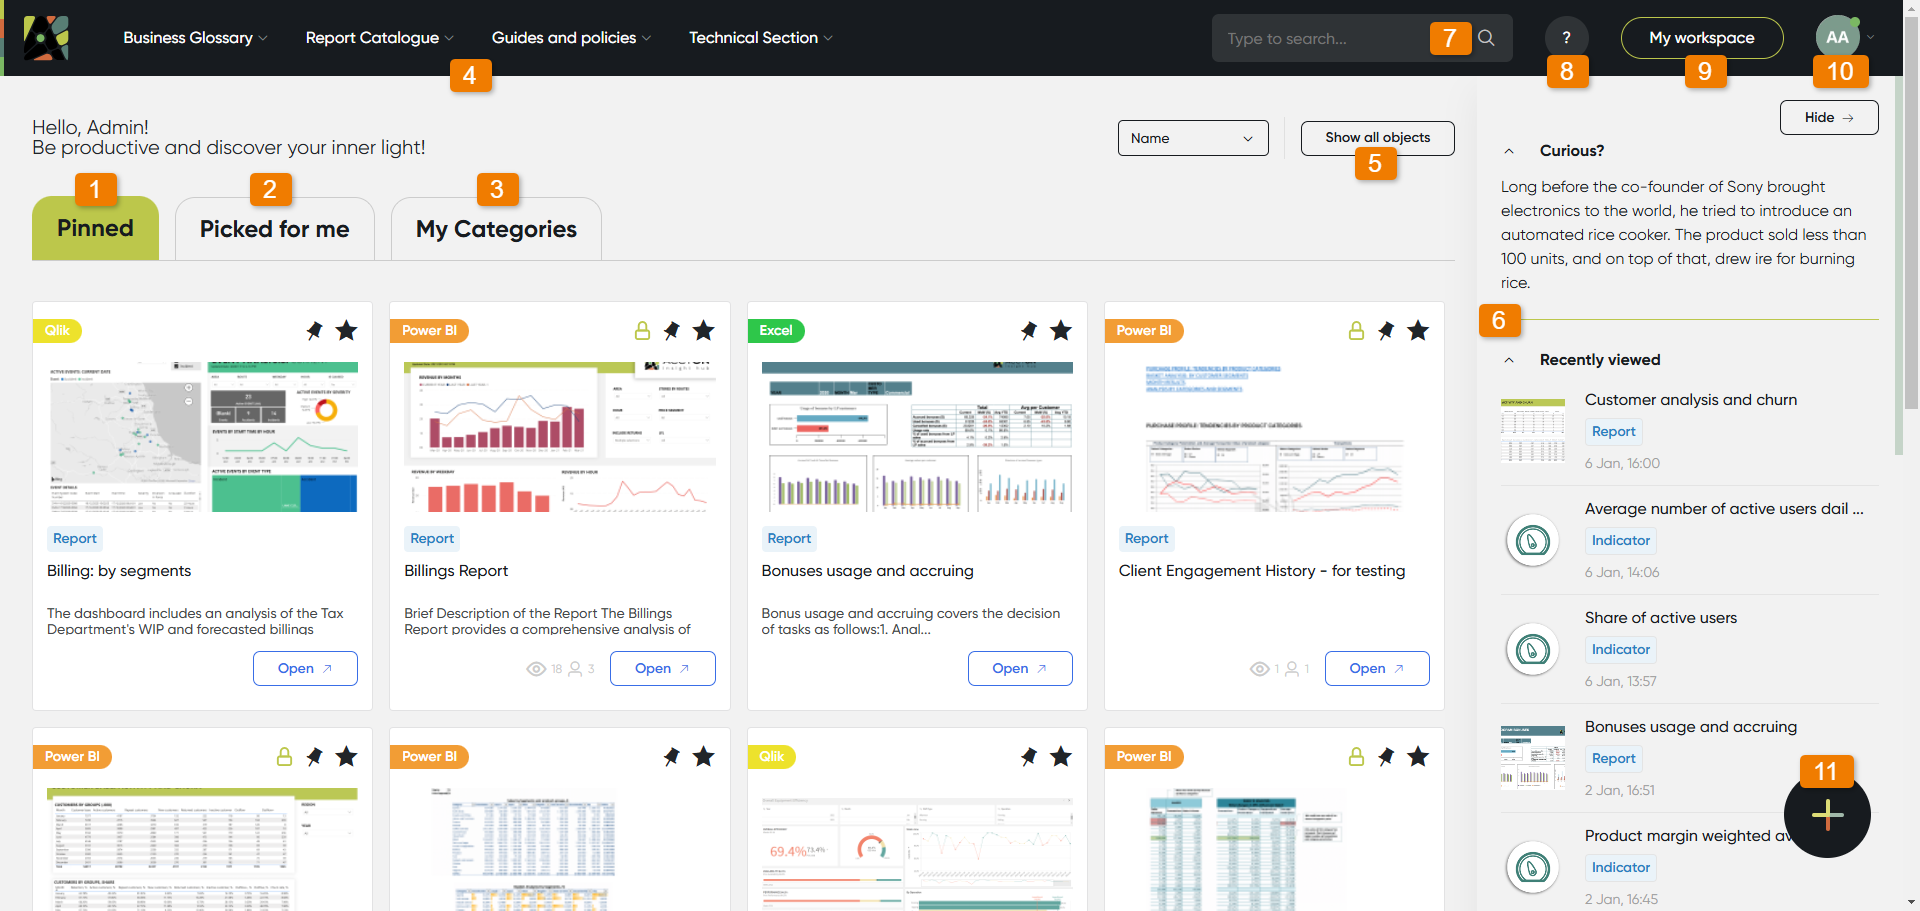Click the app logo in the header
Image resolution: width=1920 pixels, height=911 pixels.
[46, 38]
